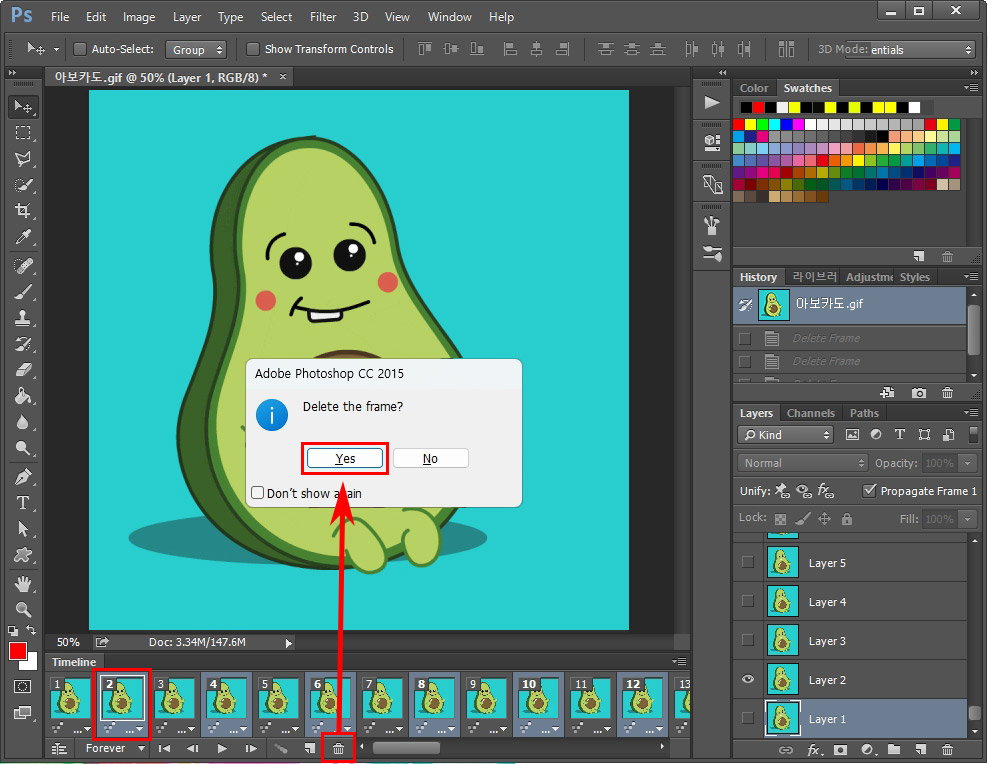Open the Filter menu
This screenshot has height=764, width=988.
pos(323,17)
